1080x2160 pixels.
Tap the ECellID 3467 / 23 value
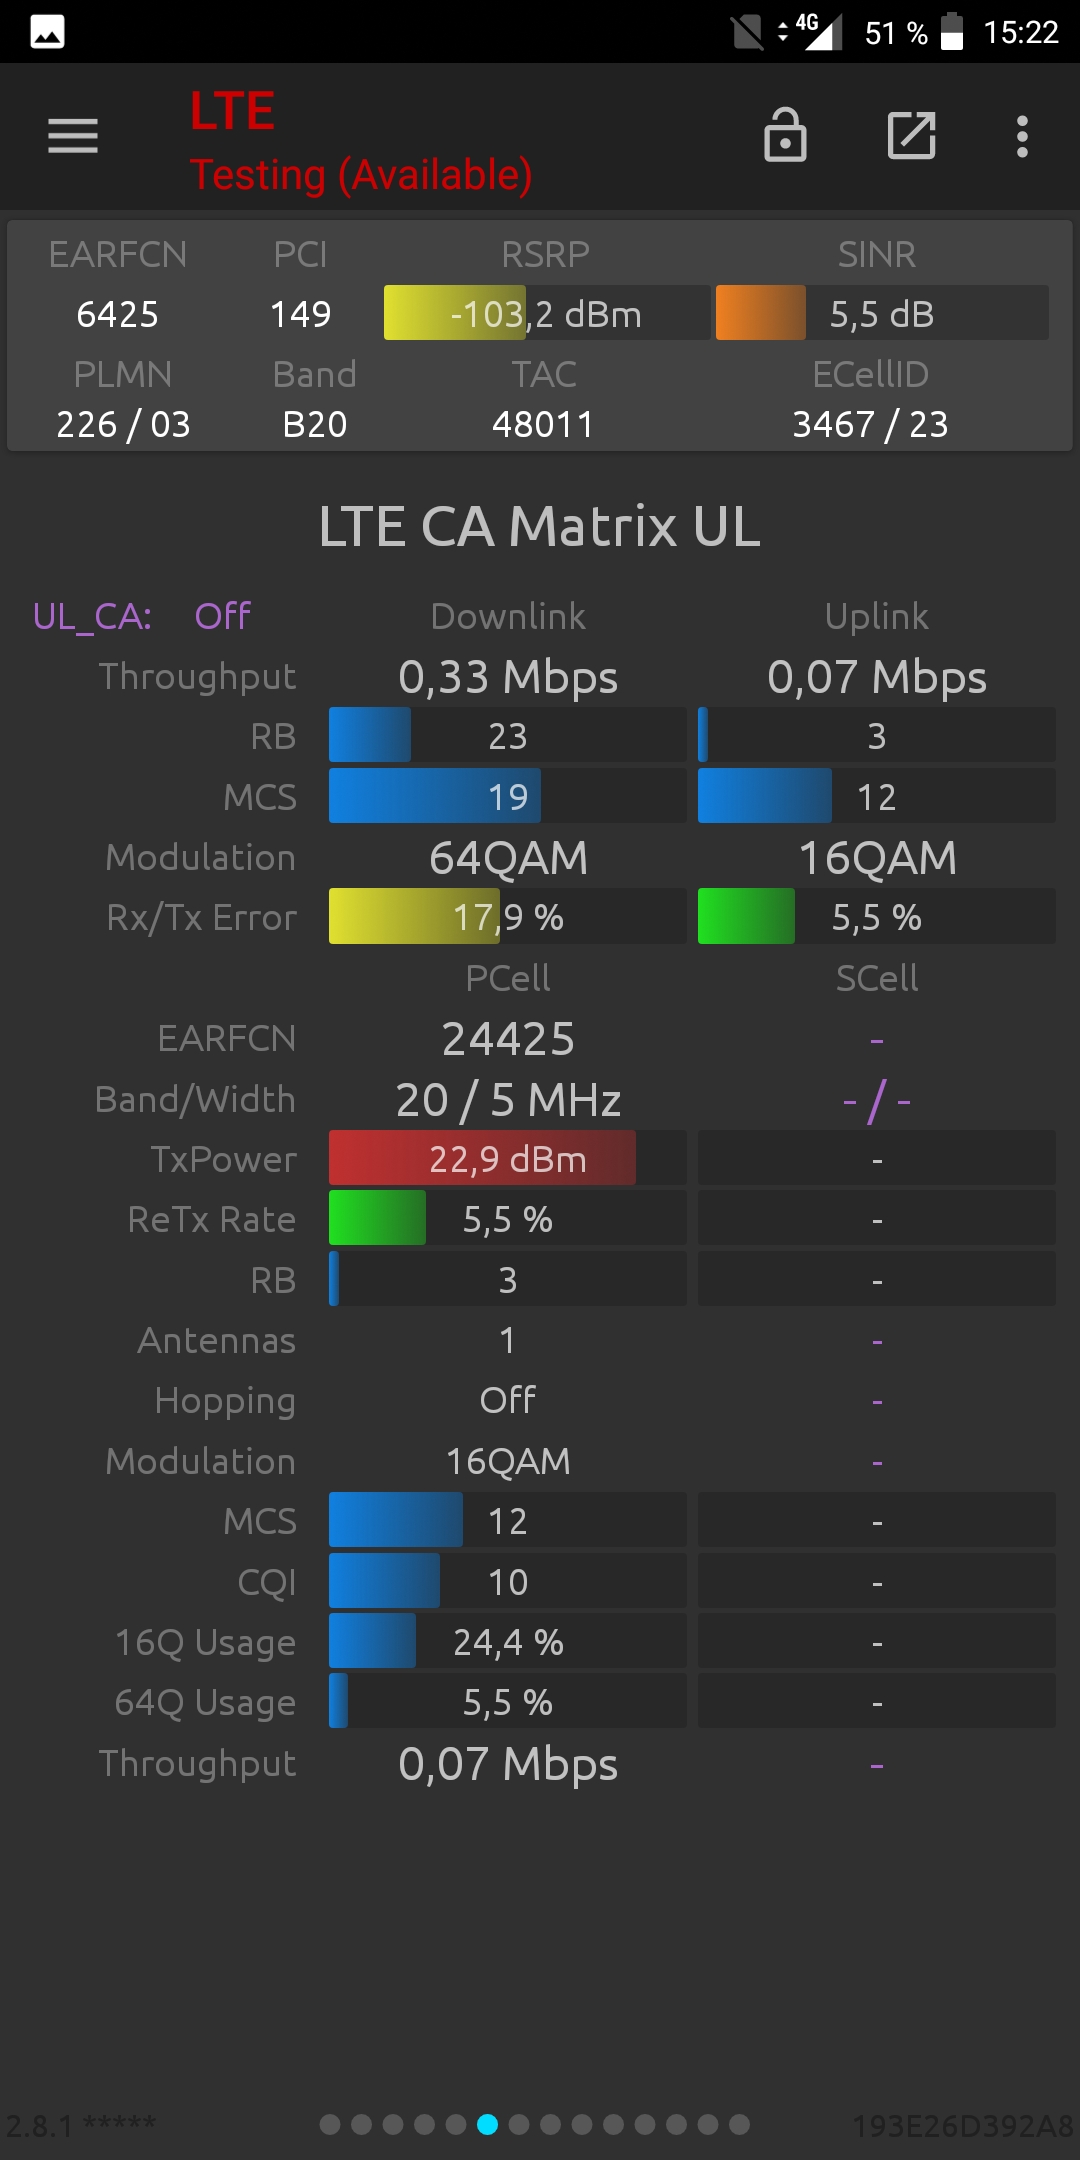tap(870, 424)
